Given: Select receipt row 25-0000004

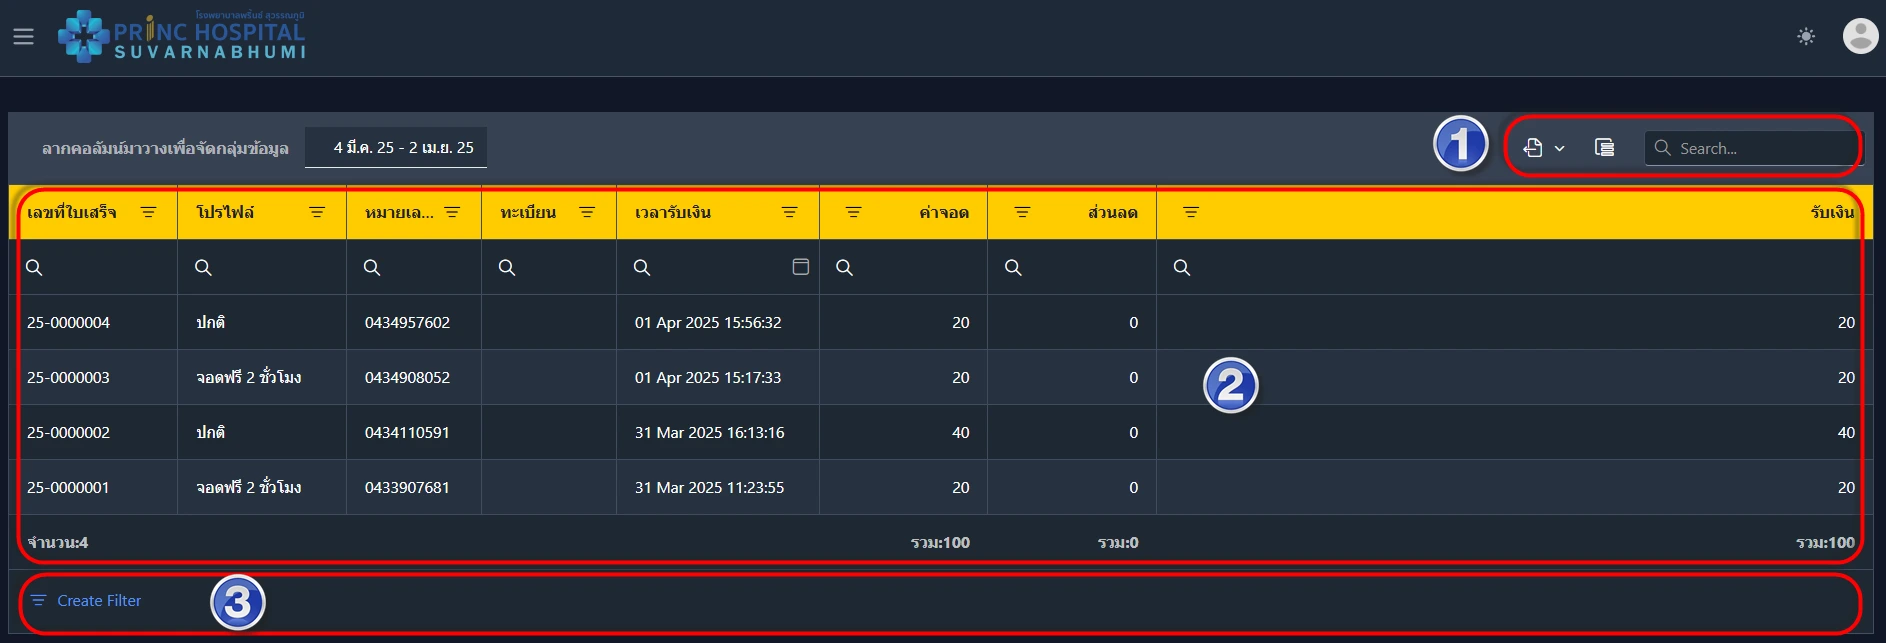Looking at the screenshot, I should click(x=68, y=323).
